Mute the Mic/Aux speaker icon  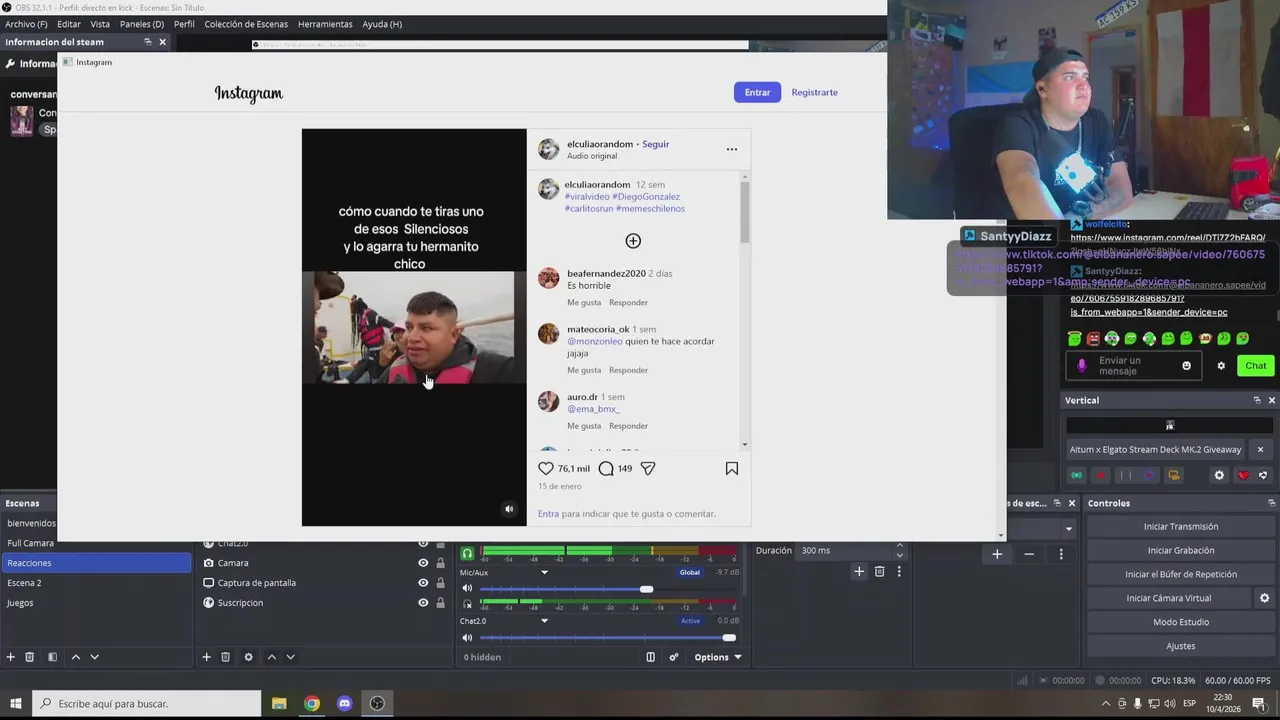[467, 588]
